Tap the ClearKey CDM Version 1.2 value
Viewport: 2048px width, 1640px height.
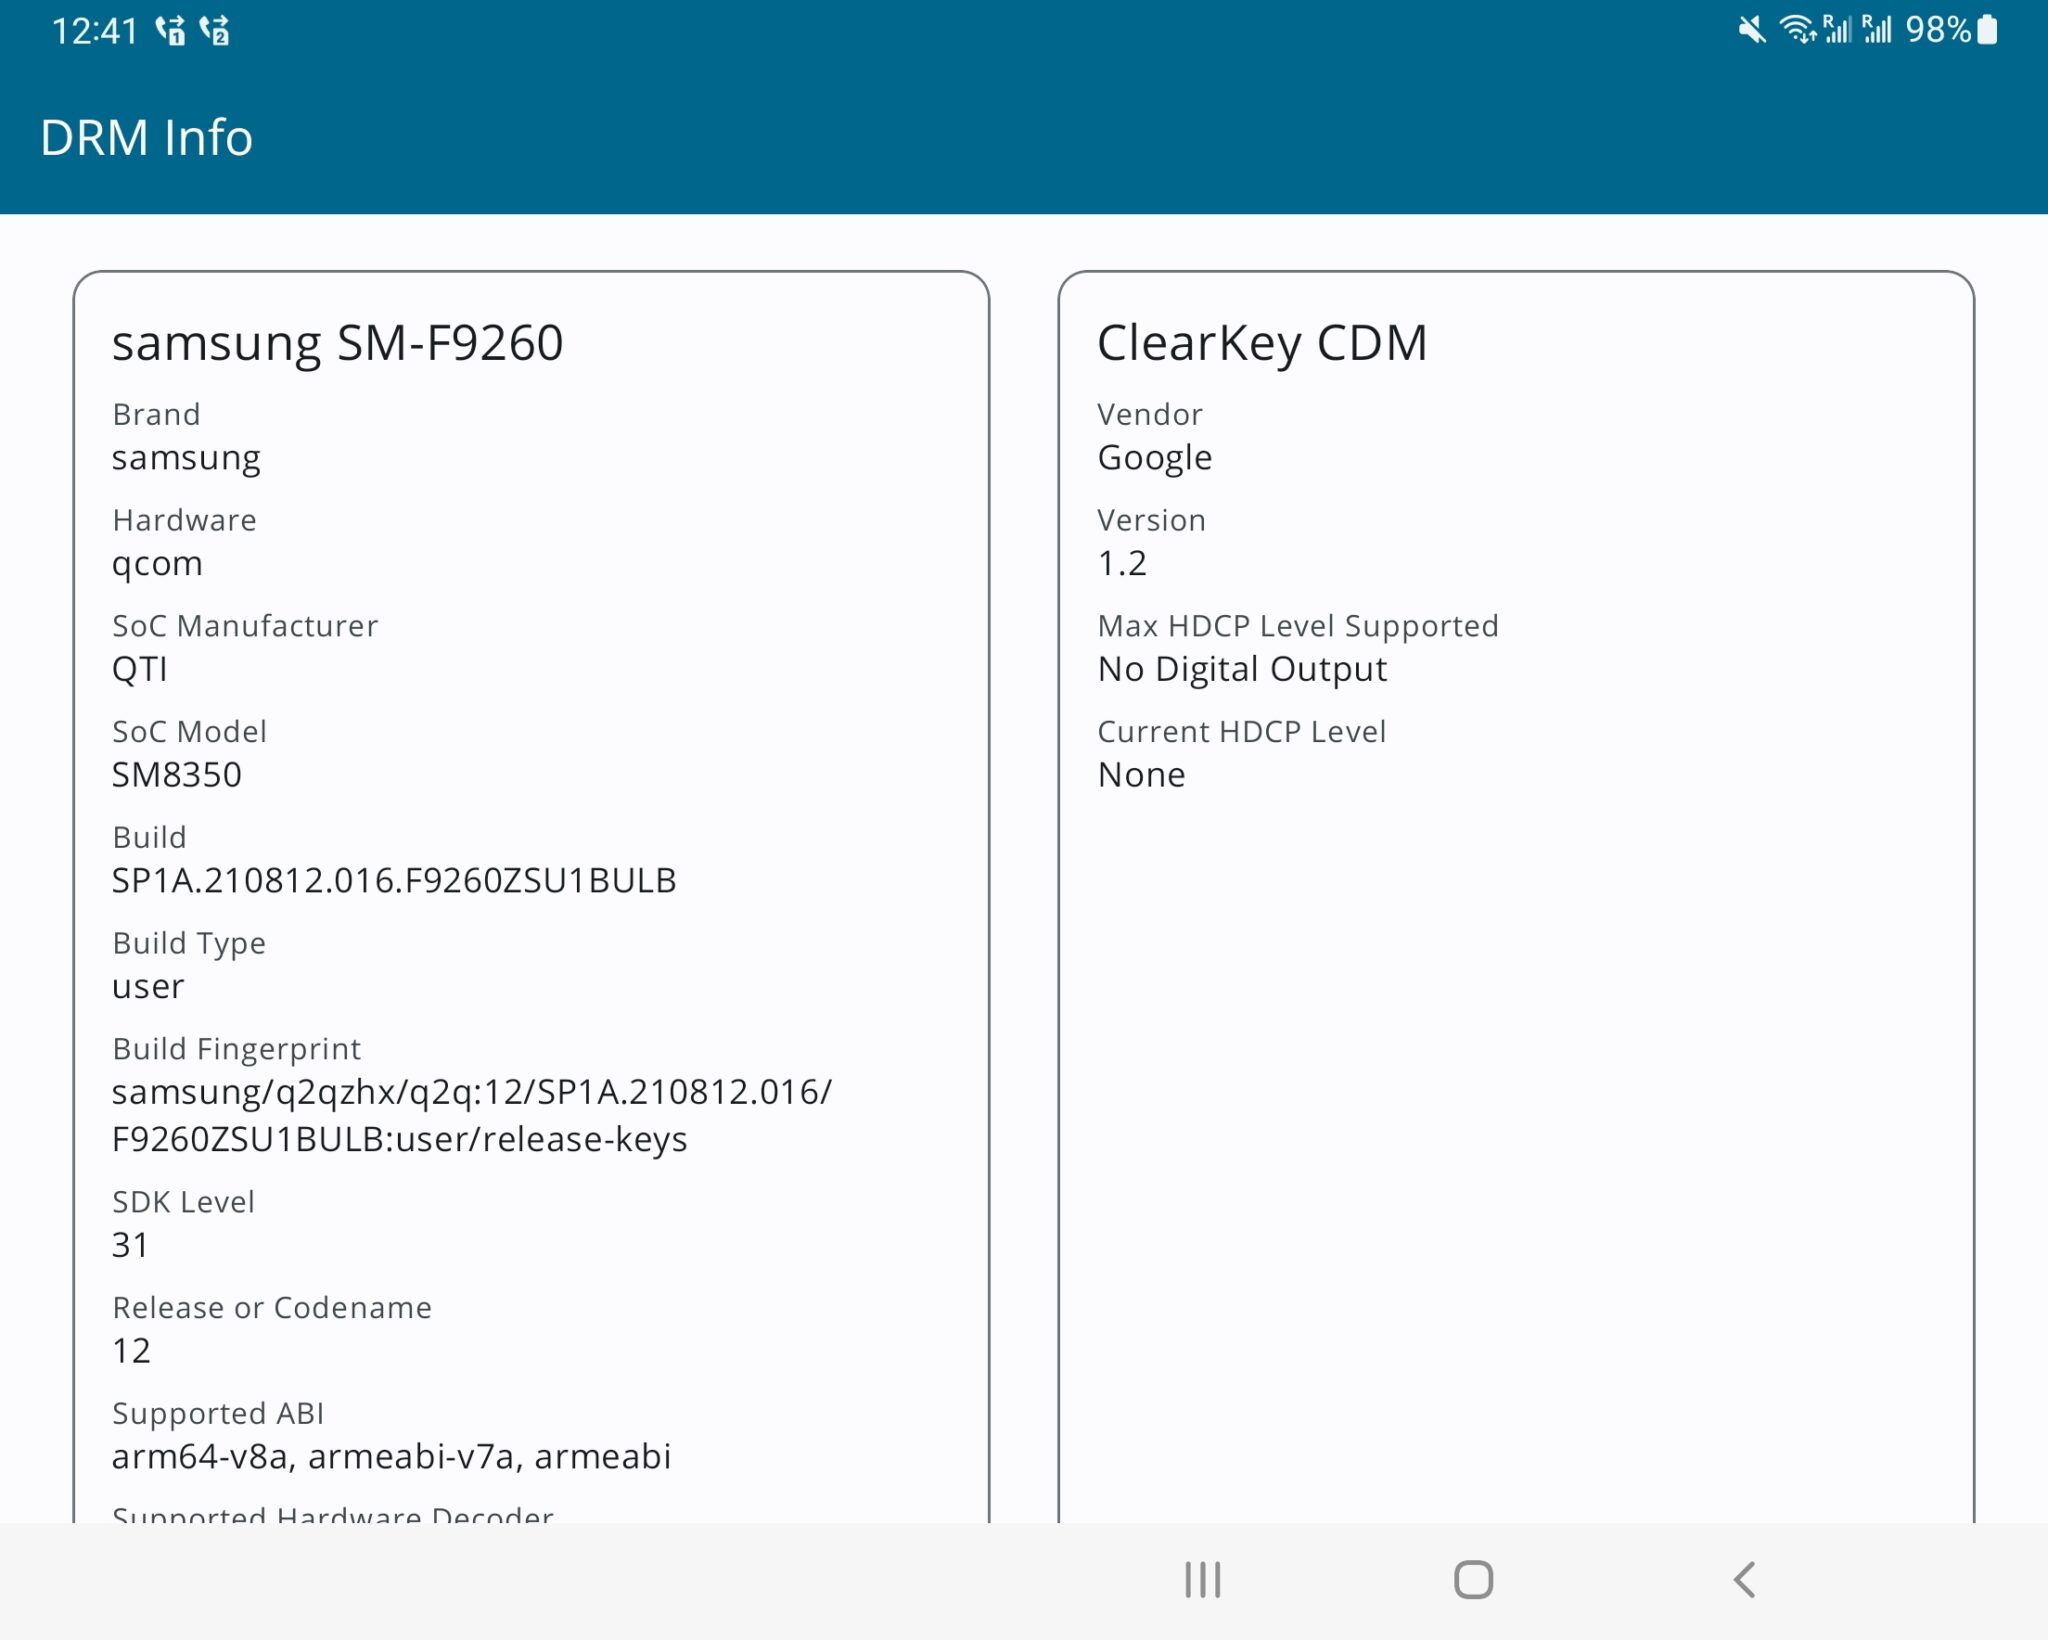(1122, 562)
